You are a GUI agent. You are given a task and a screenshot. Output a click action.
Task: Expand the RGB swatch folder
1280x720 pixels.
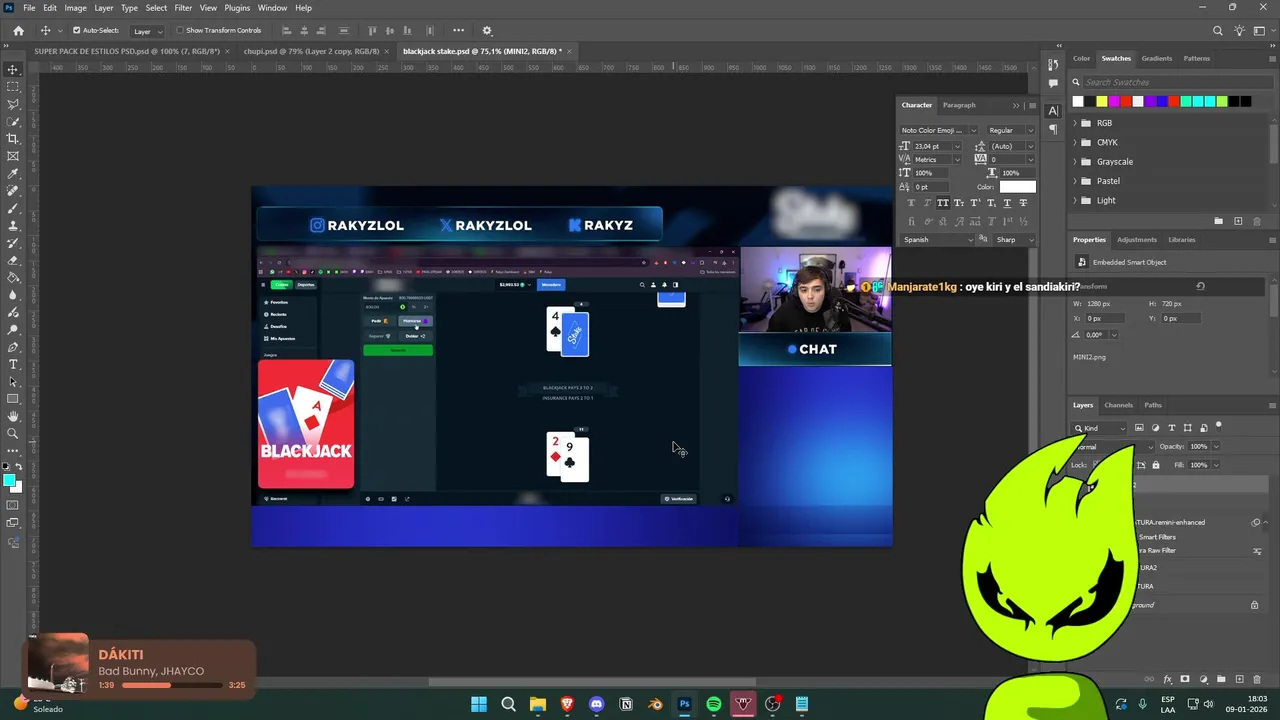(1075, 123)
